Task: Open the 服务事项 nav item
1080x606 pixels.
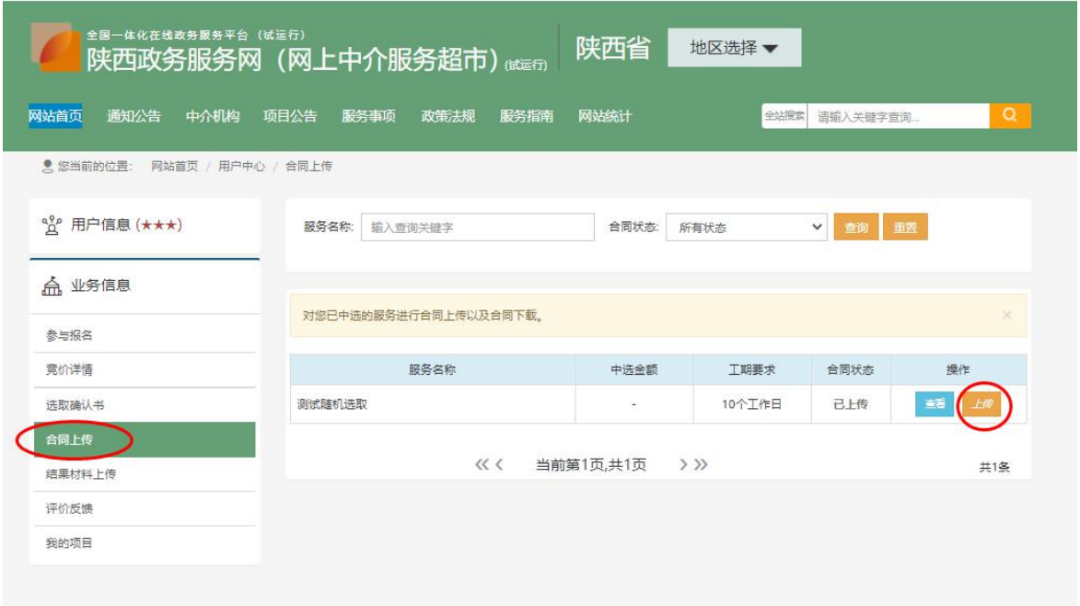Action: 368,116
